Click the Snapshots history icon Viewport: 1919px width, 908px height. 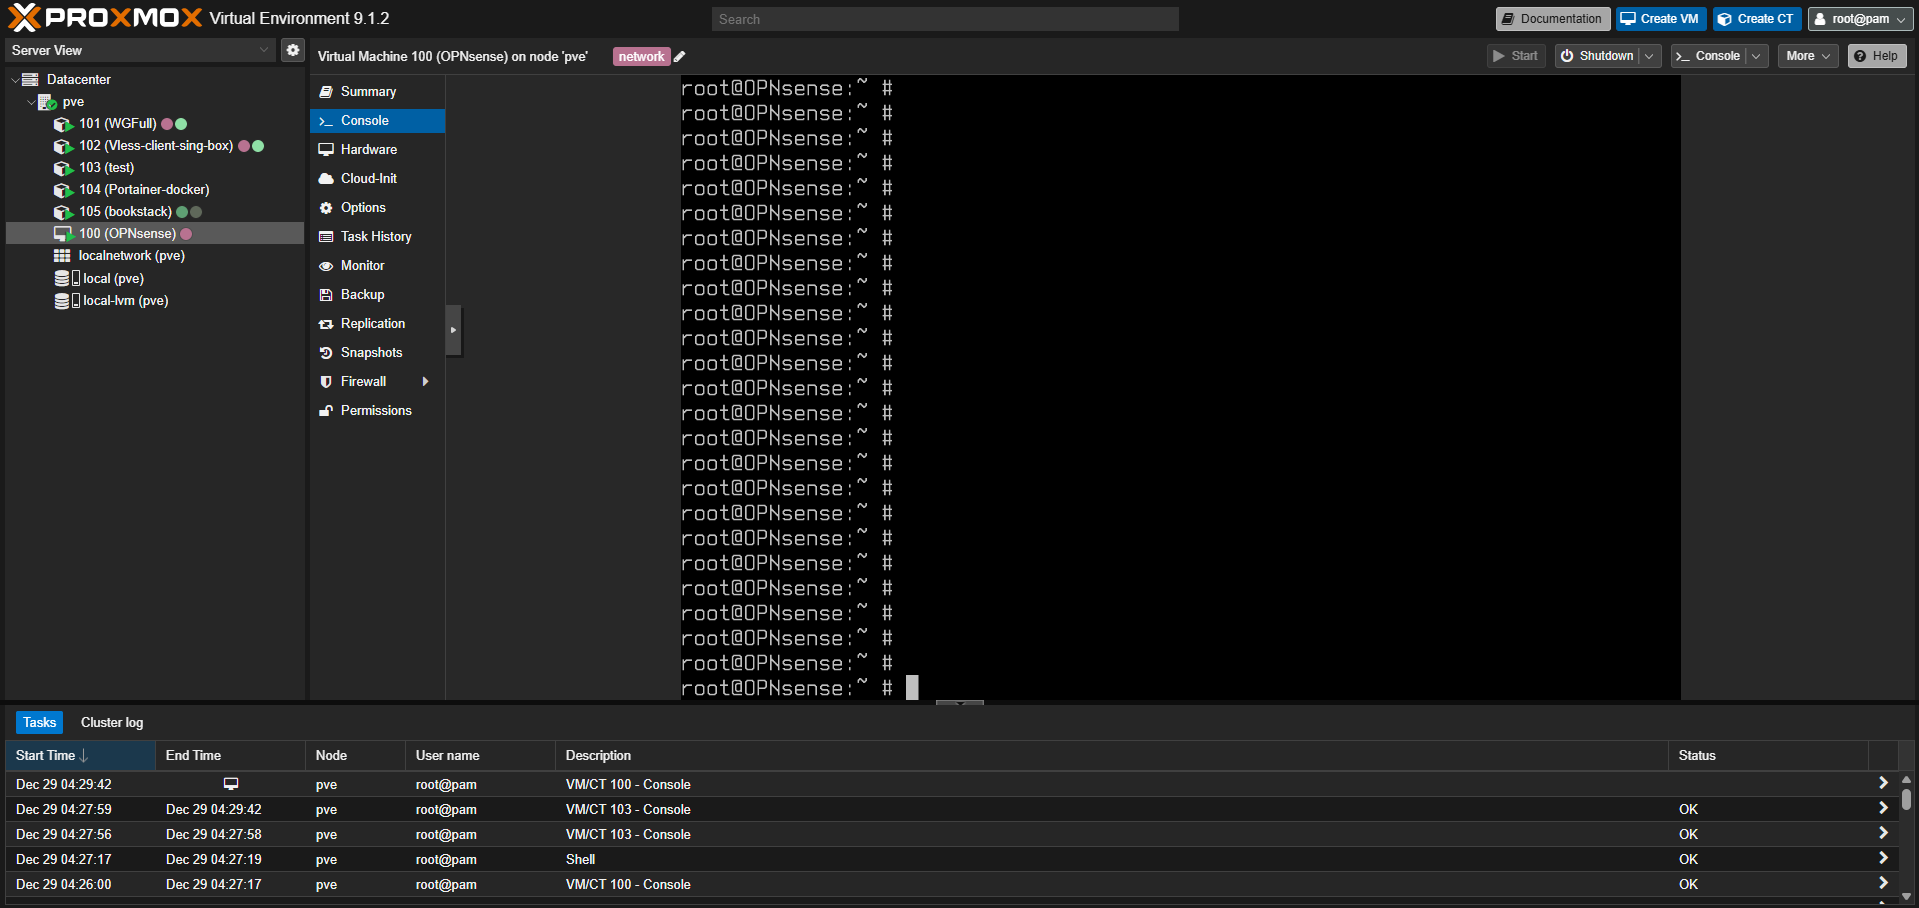click(326, 353)
